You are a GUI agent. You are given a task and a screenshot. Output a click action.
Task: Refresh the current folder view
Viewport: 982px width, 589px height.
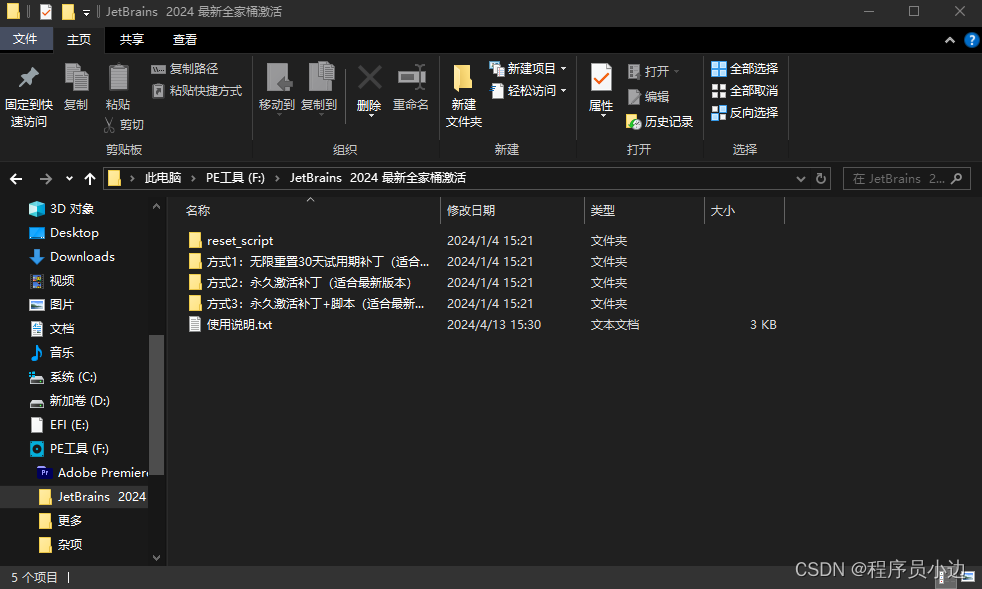[x=821, y=179]
